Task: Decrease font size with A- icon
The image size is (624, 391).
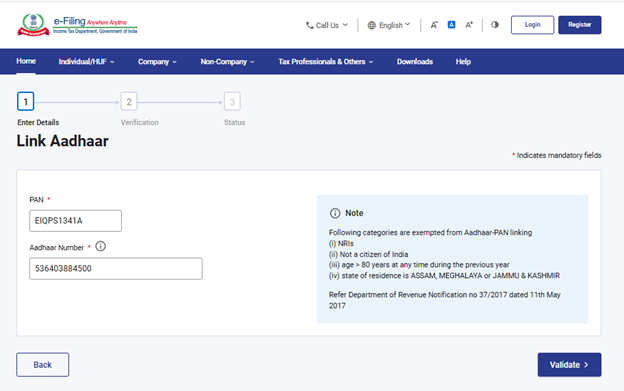Action: tap(434, 25)
